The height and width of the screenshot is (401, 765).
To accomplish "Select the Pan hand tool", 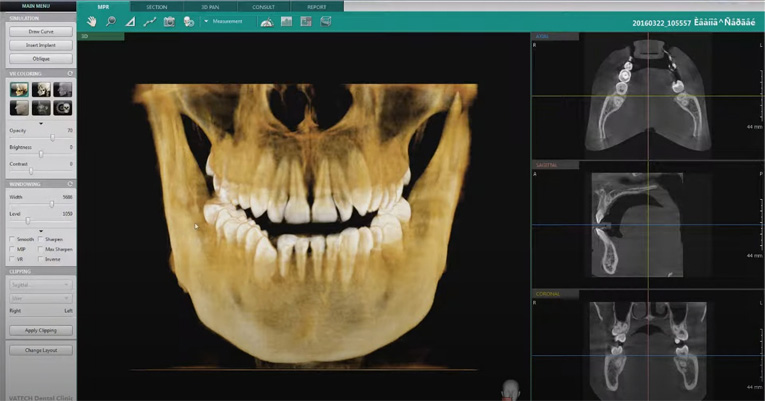I will point(92,21).
